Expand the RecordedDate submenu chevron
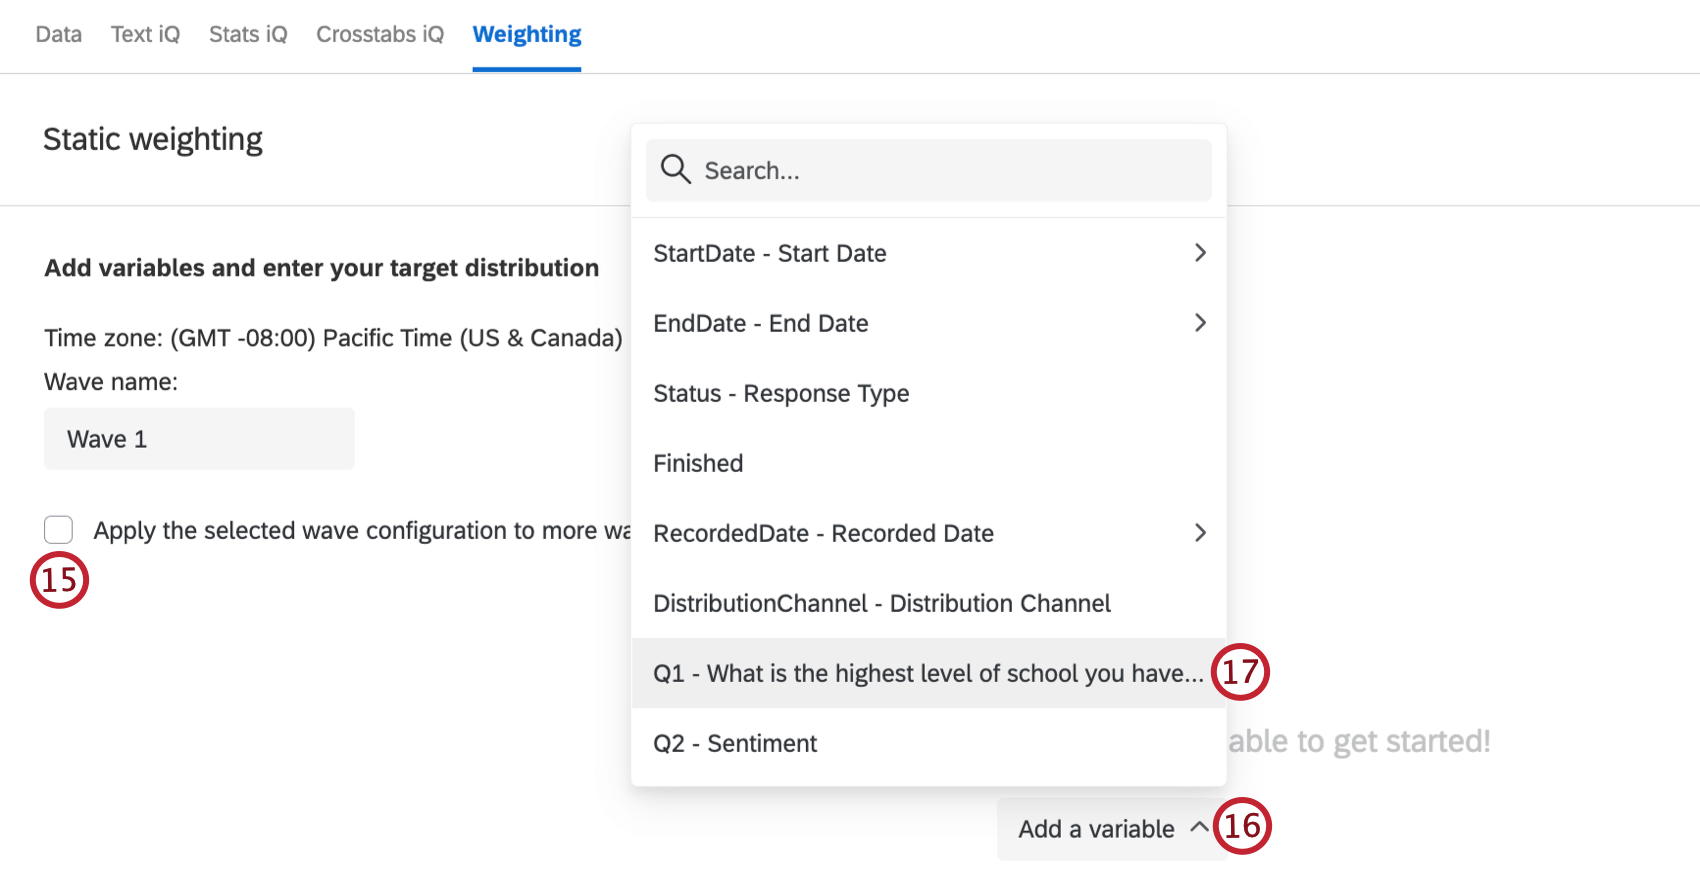Viewport: 1700px width, 884px height. (x=1200, y=533)
